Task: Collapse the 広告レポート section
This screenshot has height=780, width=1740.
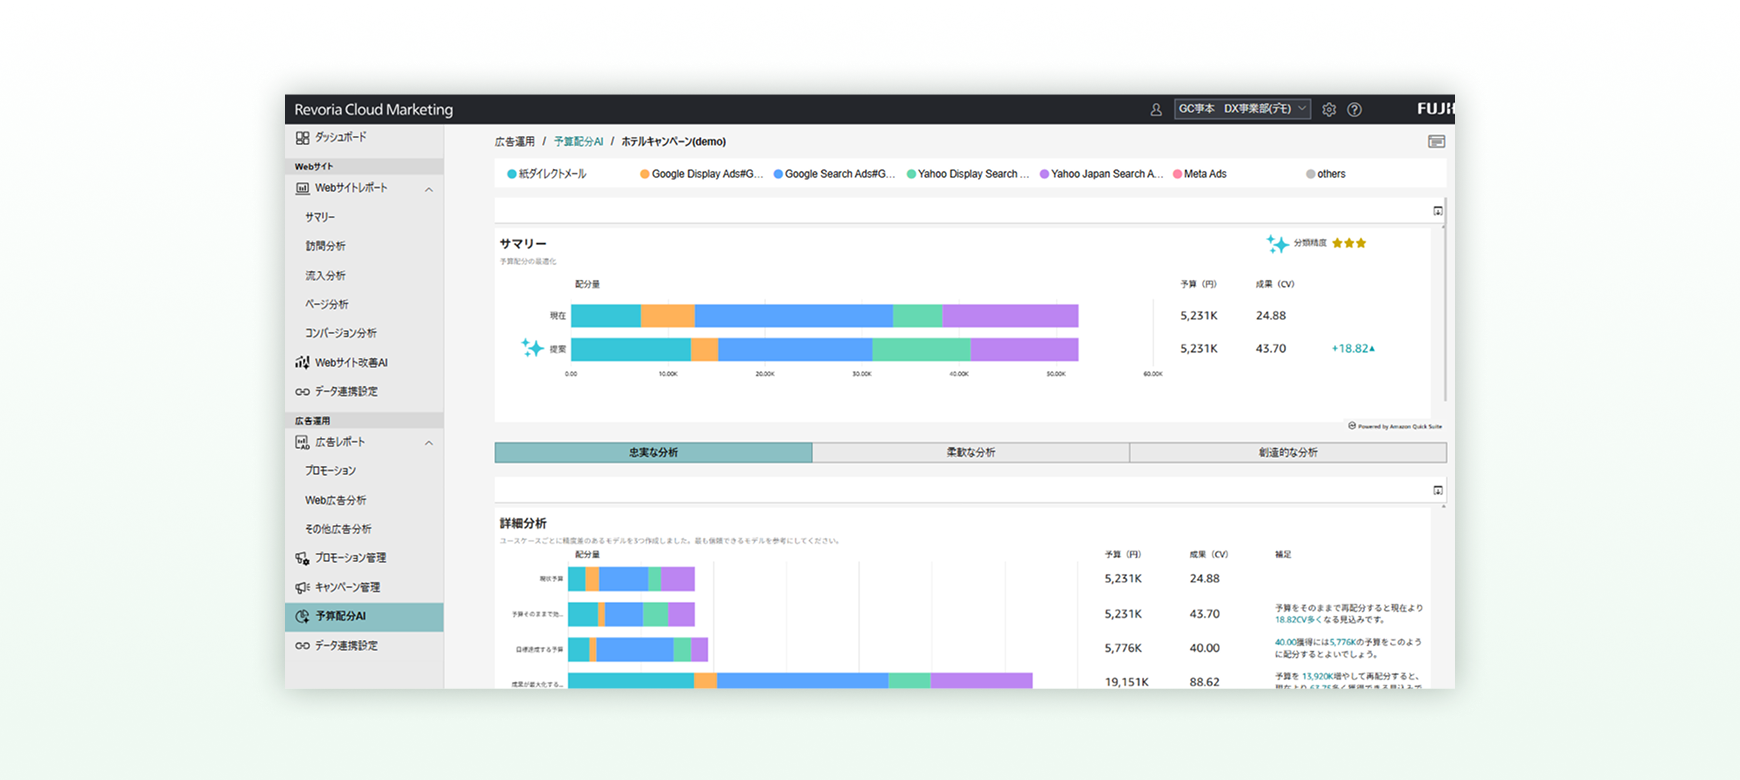Action: [429, 443]
